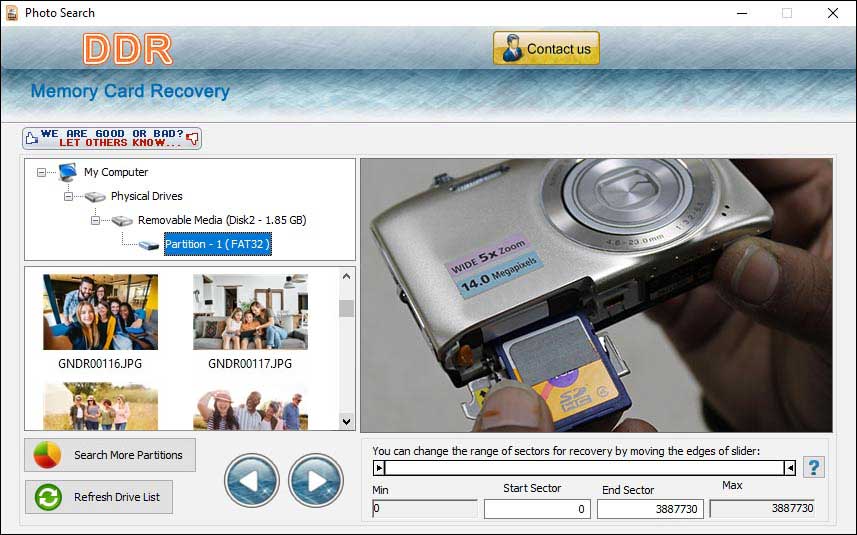
Task: Open the We Are Good Or Bad feedback banner
Action: (112, 138)
